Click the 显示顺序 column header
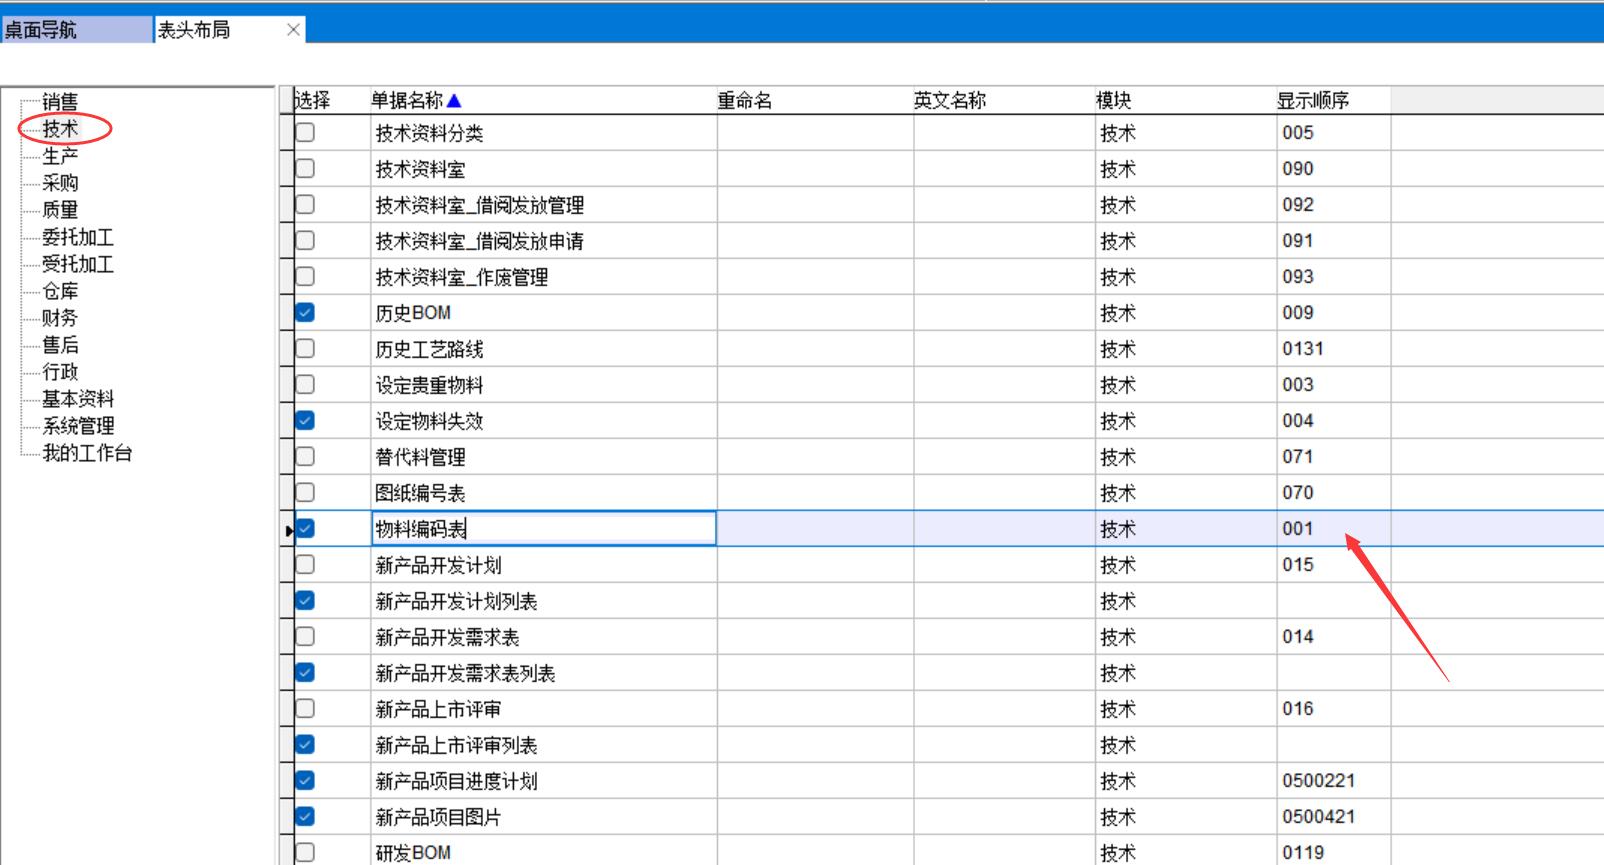 pos(1312,100)
